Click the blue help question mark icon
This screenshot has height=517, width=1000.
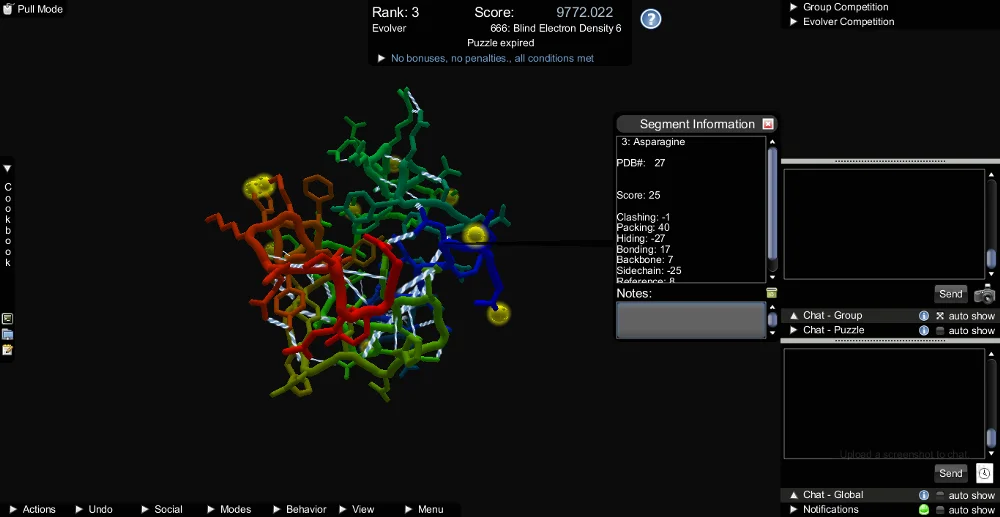(x=651, y=19)
